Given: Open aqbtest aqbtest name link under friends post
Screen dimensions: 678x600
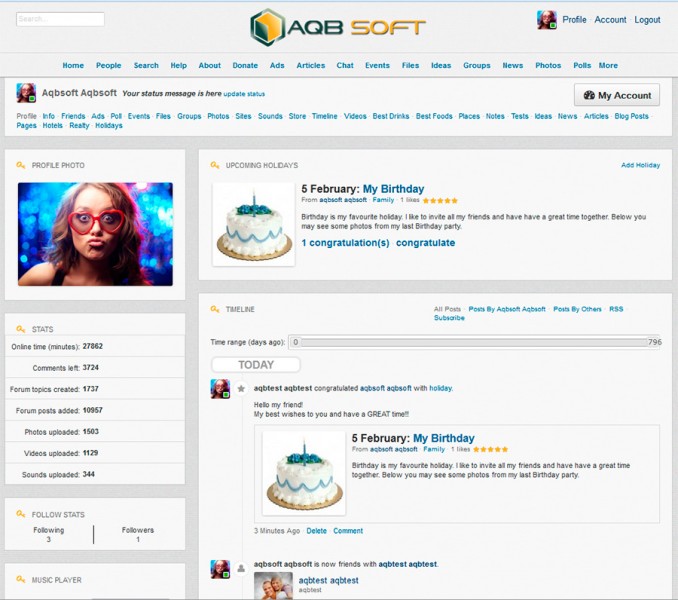Looking at the screenshot, I should click(x=329, y=580).
